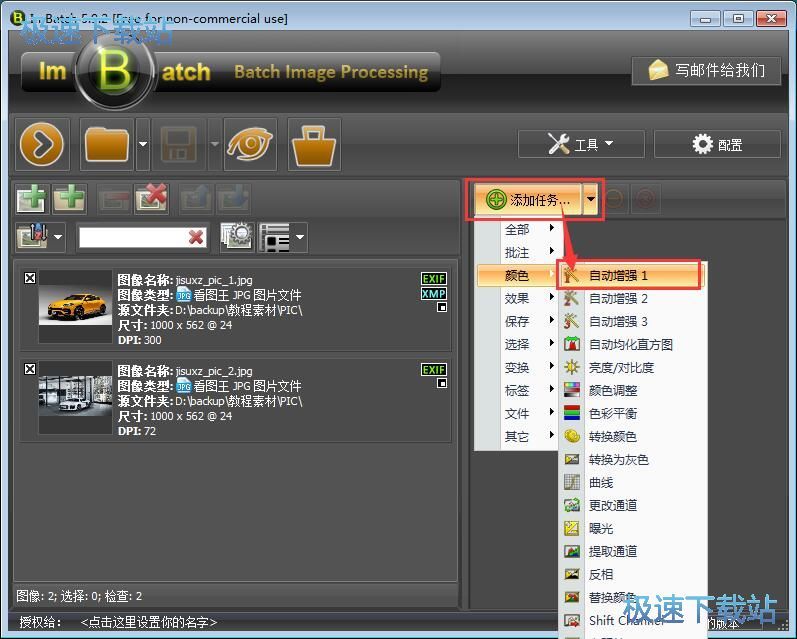Choose 自动增强 2 from color menu

(x=632, y=298)
